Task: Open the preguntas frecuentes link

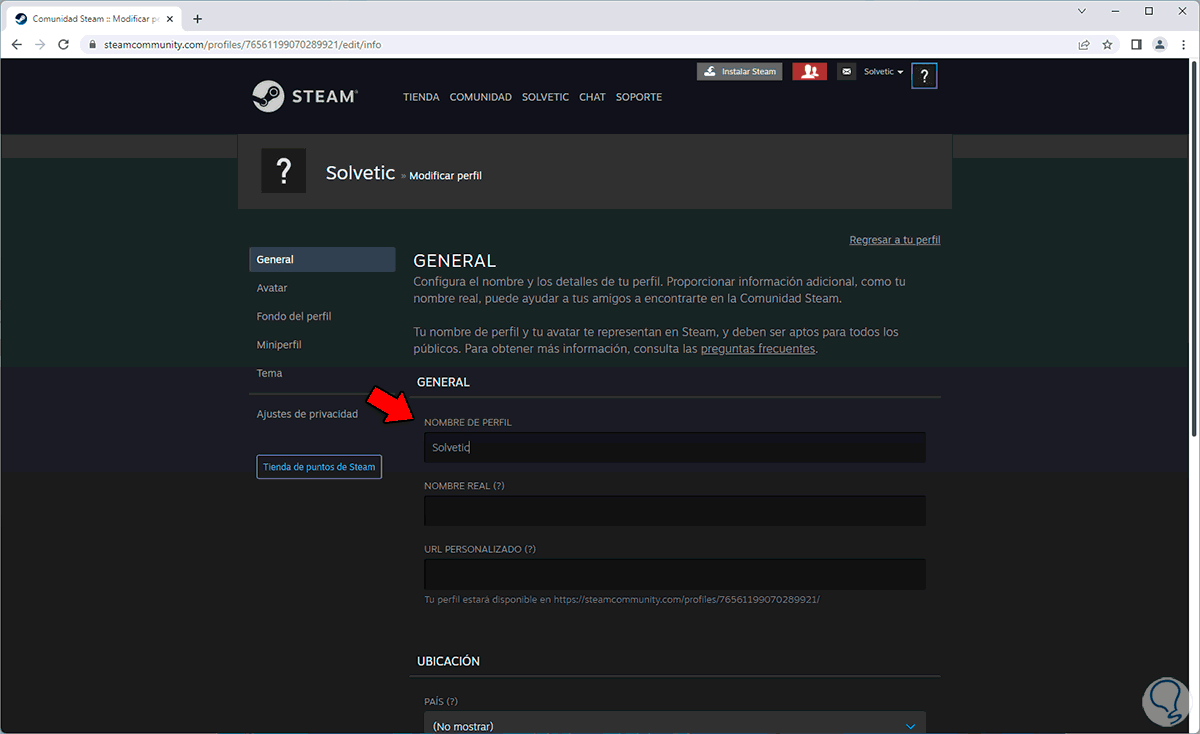Action: tap(758, 349)
